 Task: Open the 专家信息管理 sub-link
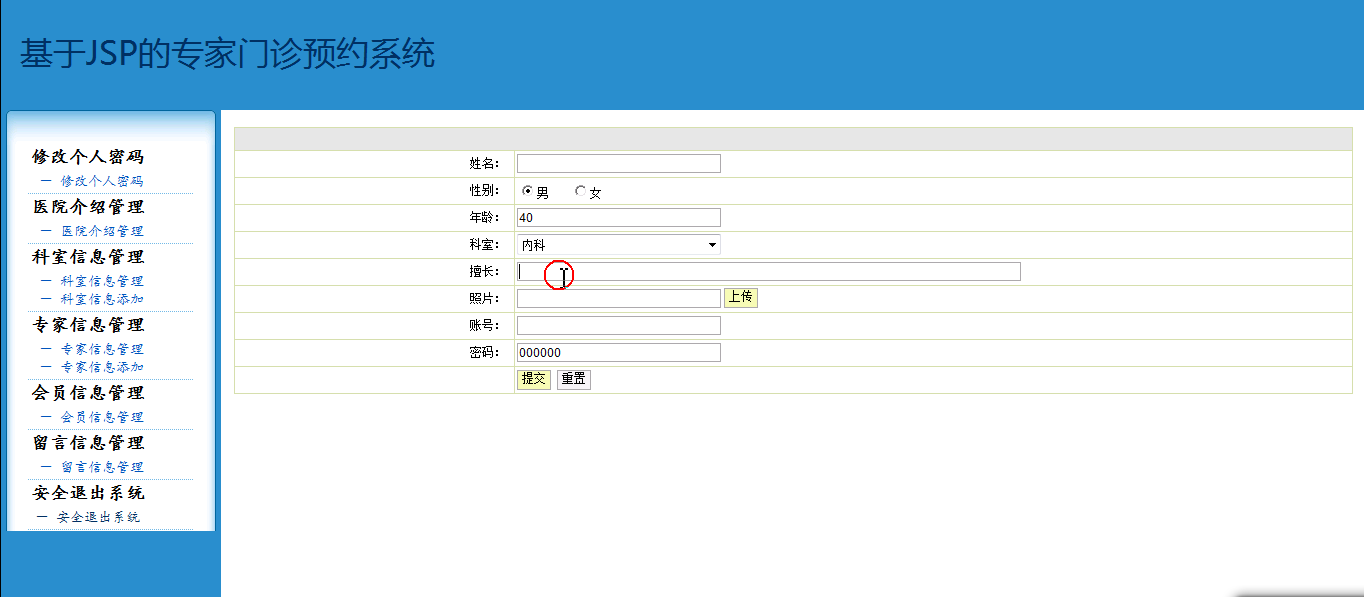tap(102, 349)
